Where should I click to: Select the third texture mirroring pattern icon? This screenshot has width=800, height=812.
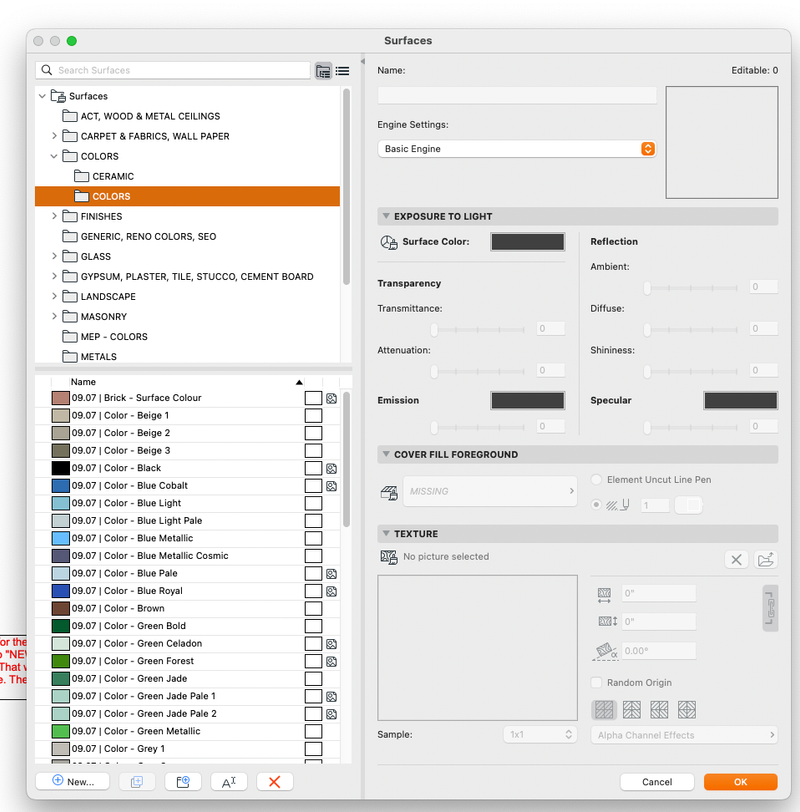(x=659, y=709)
